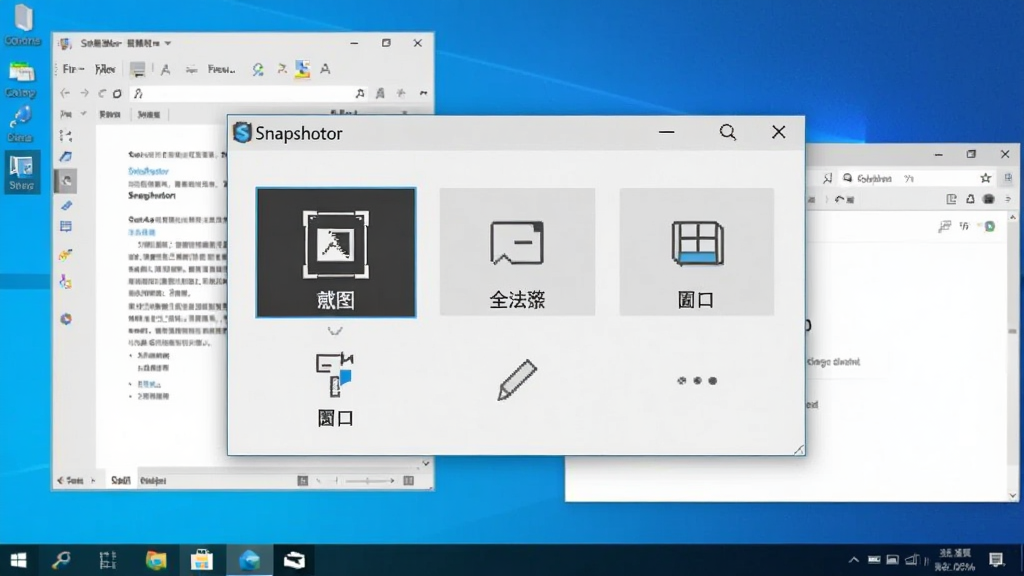
Task: Toggle the favorite star in the browser window
Action: coord(985,178)
